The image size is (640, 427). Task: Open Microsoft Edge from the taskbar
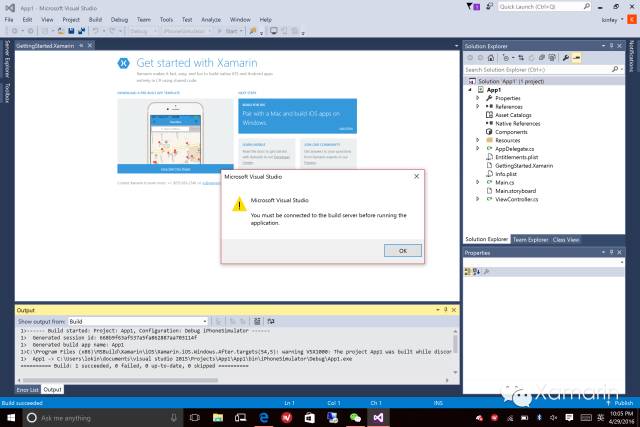point(264,418)
